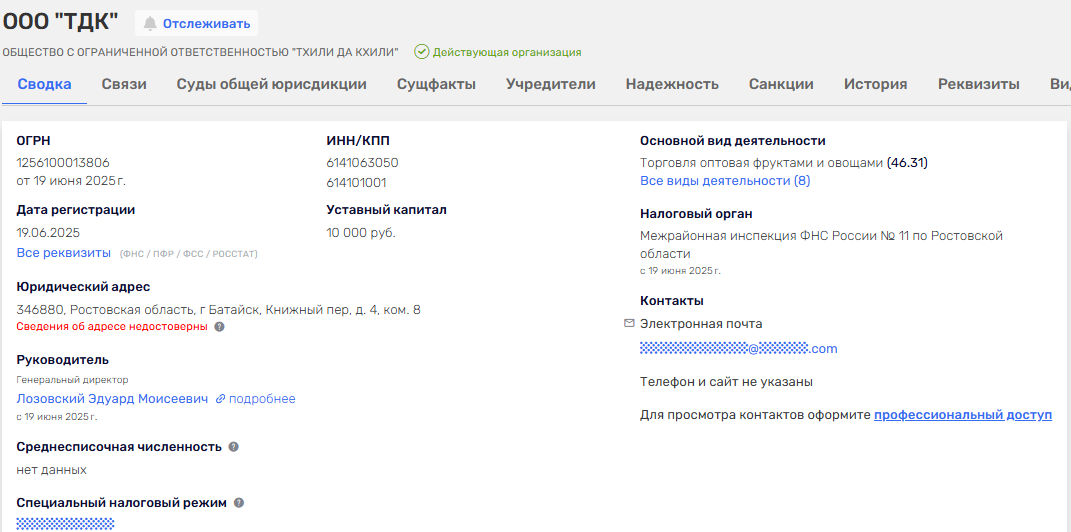Screen dimensions: 1071x532
Task: Click the профессиональный доступ link
Action: [962, 414]
